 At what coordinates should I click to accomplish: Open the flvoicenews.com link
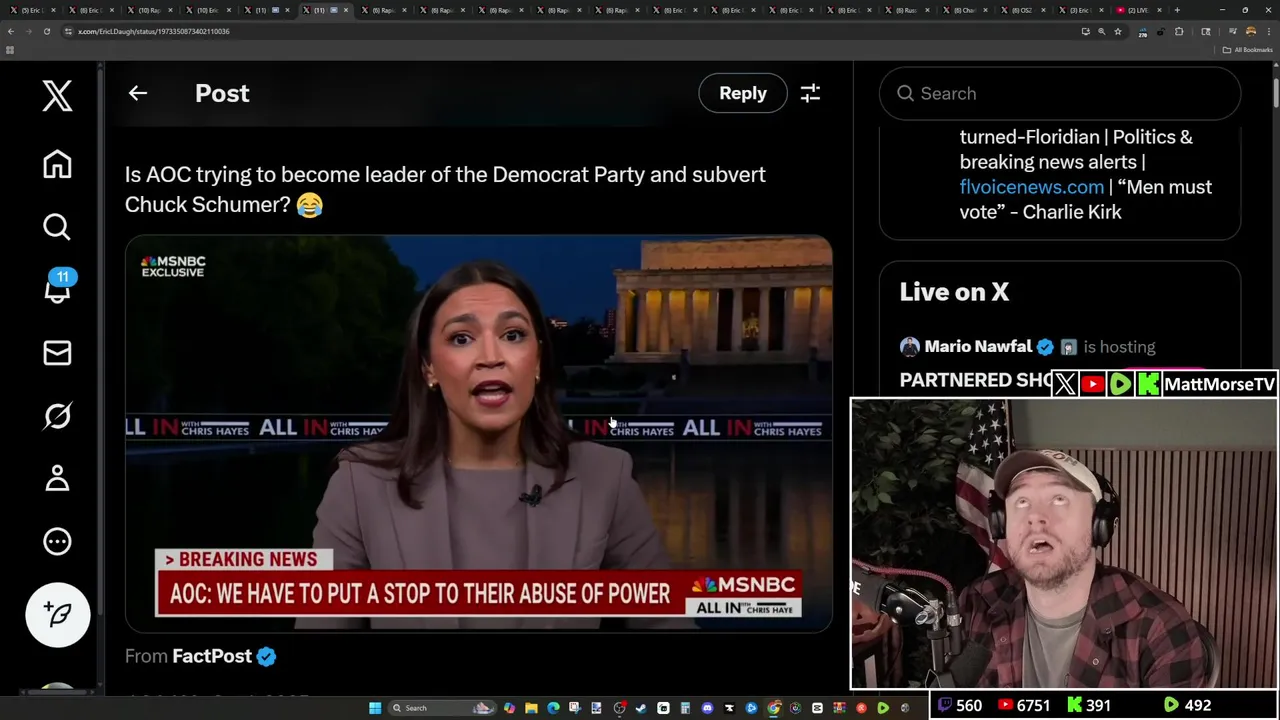point(1032,187)
